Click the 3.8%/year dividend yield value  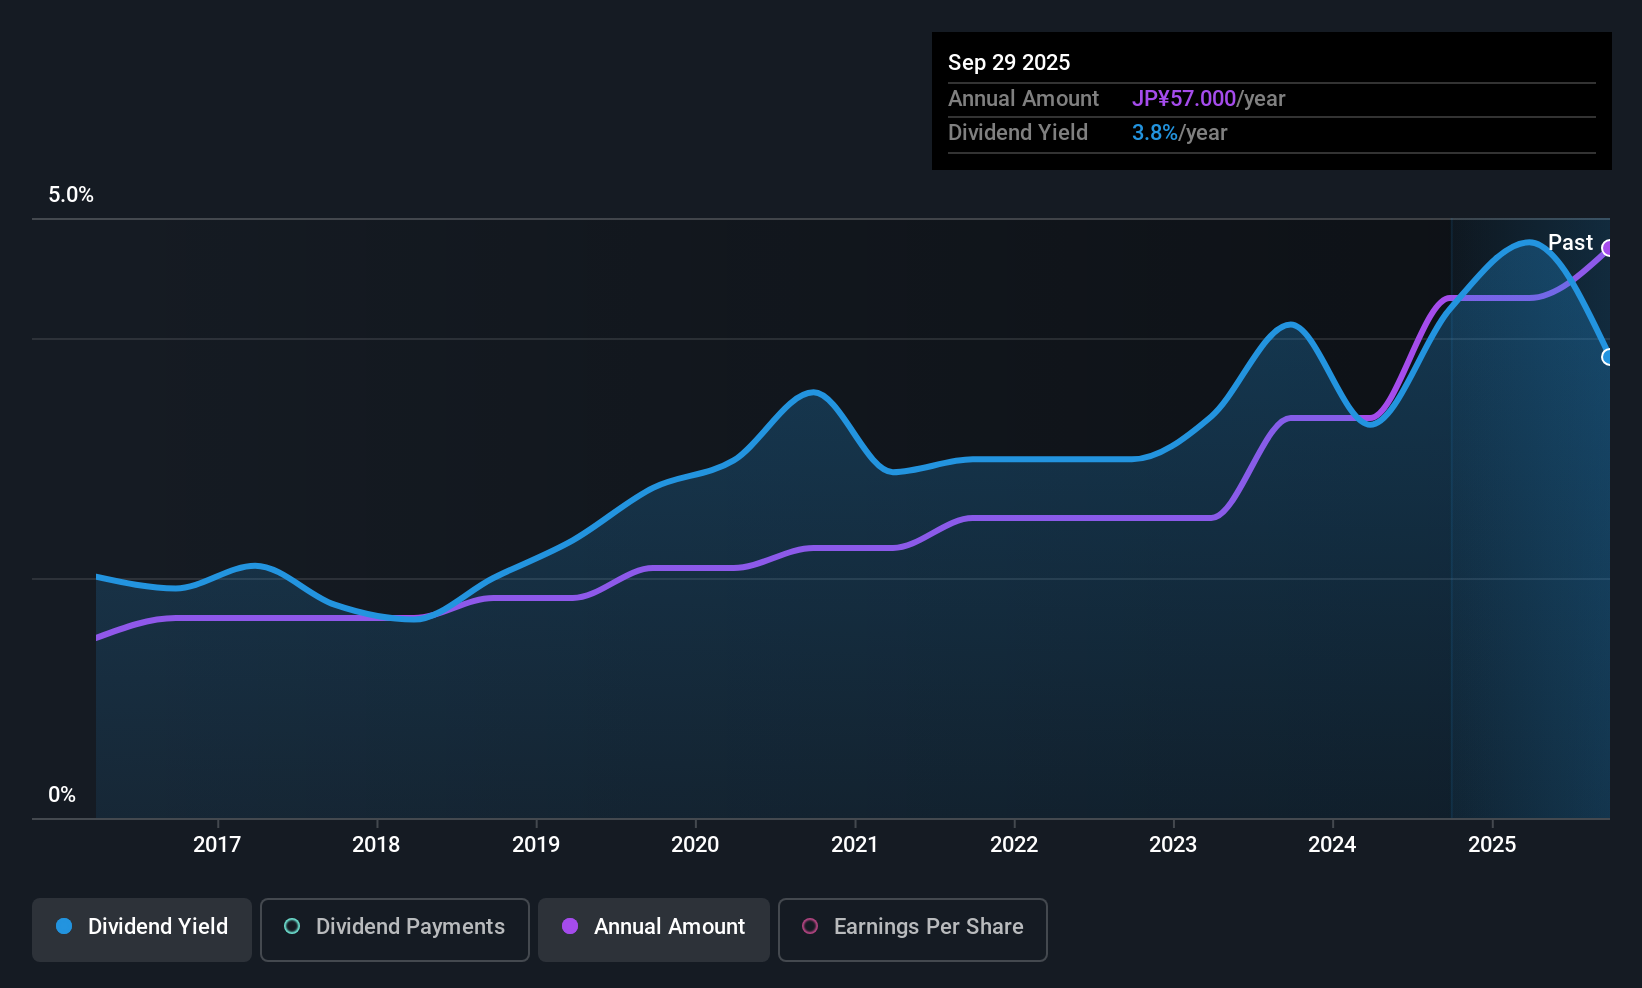pyautogui.click(x=1179, y=132)
